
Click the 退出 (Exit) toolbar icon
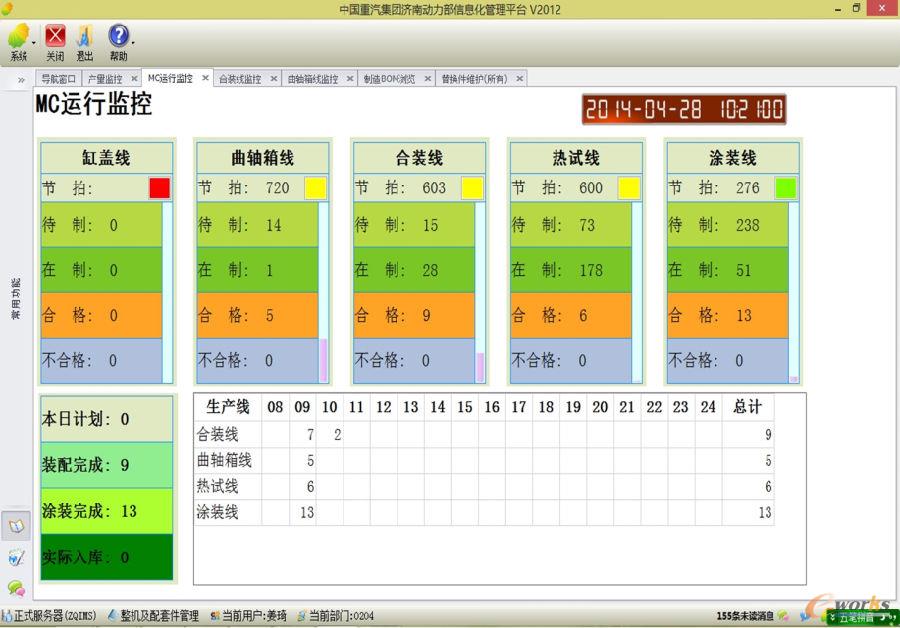85,38
